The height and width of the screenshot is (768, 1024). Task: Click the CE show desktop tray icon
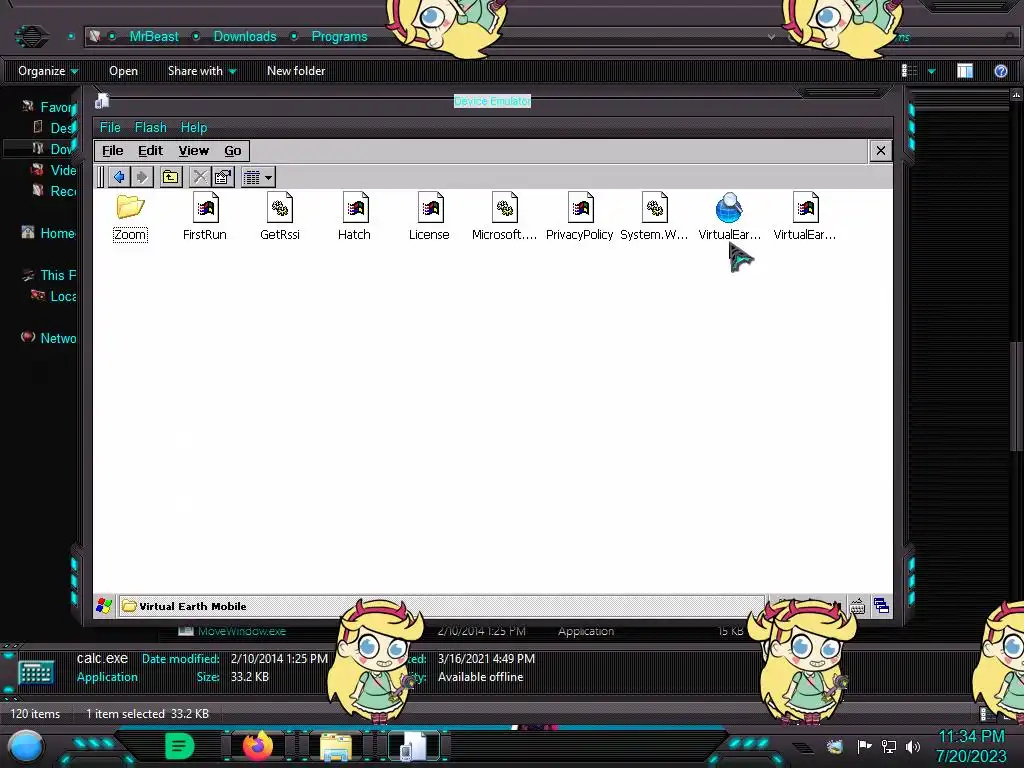[881, 606]
